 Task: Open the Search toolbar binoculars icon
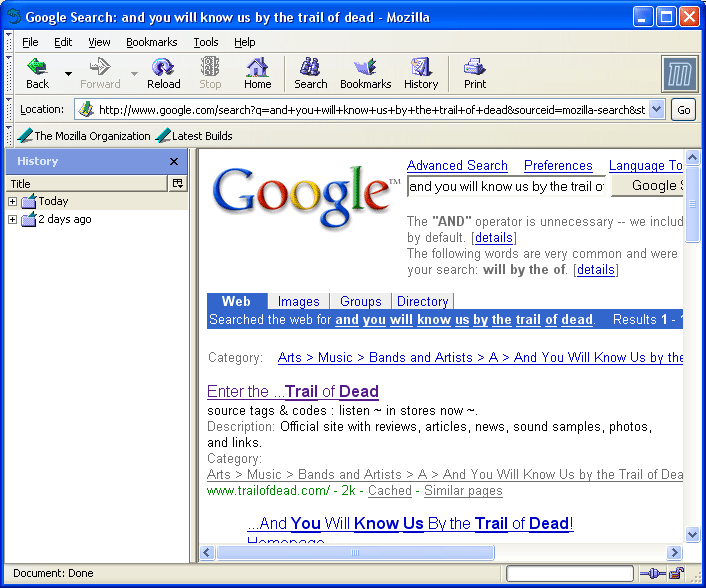310,68
